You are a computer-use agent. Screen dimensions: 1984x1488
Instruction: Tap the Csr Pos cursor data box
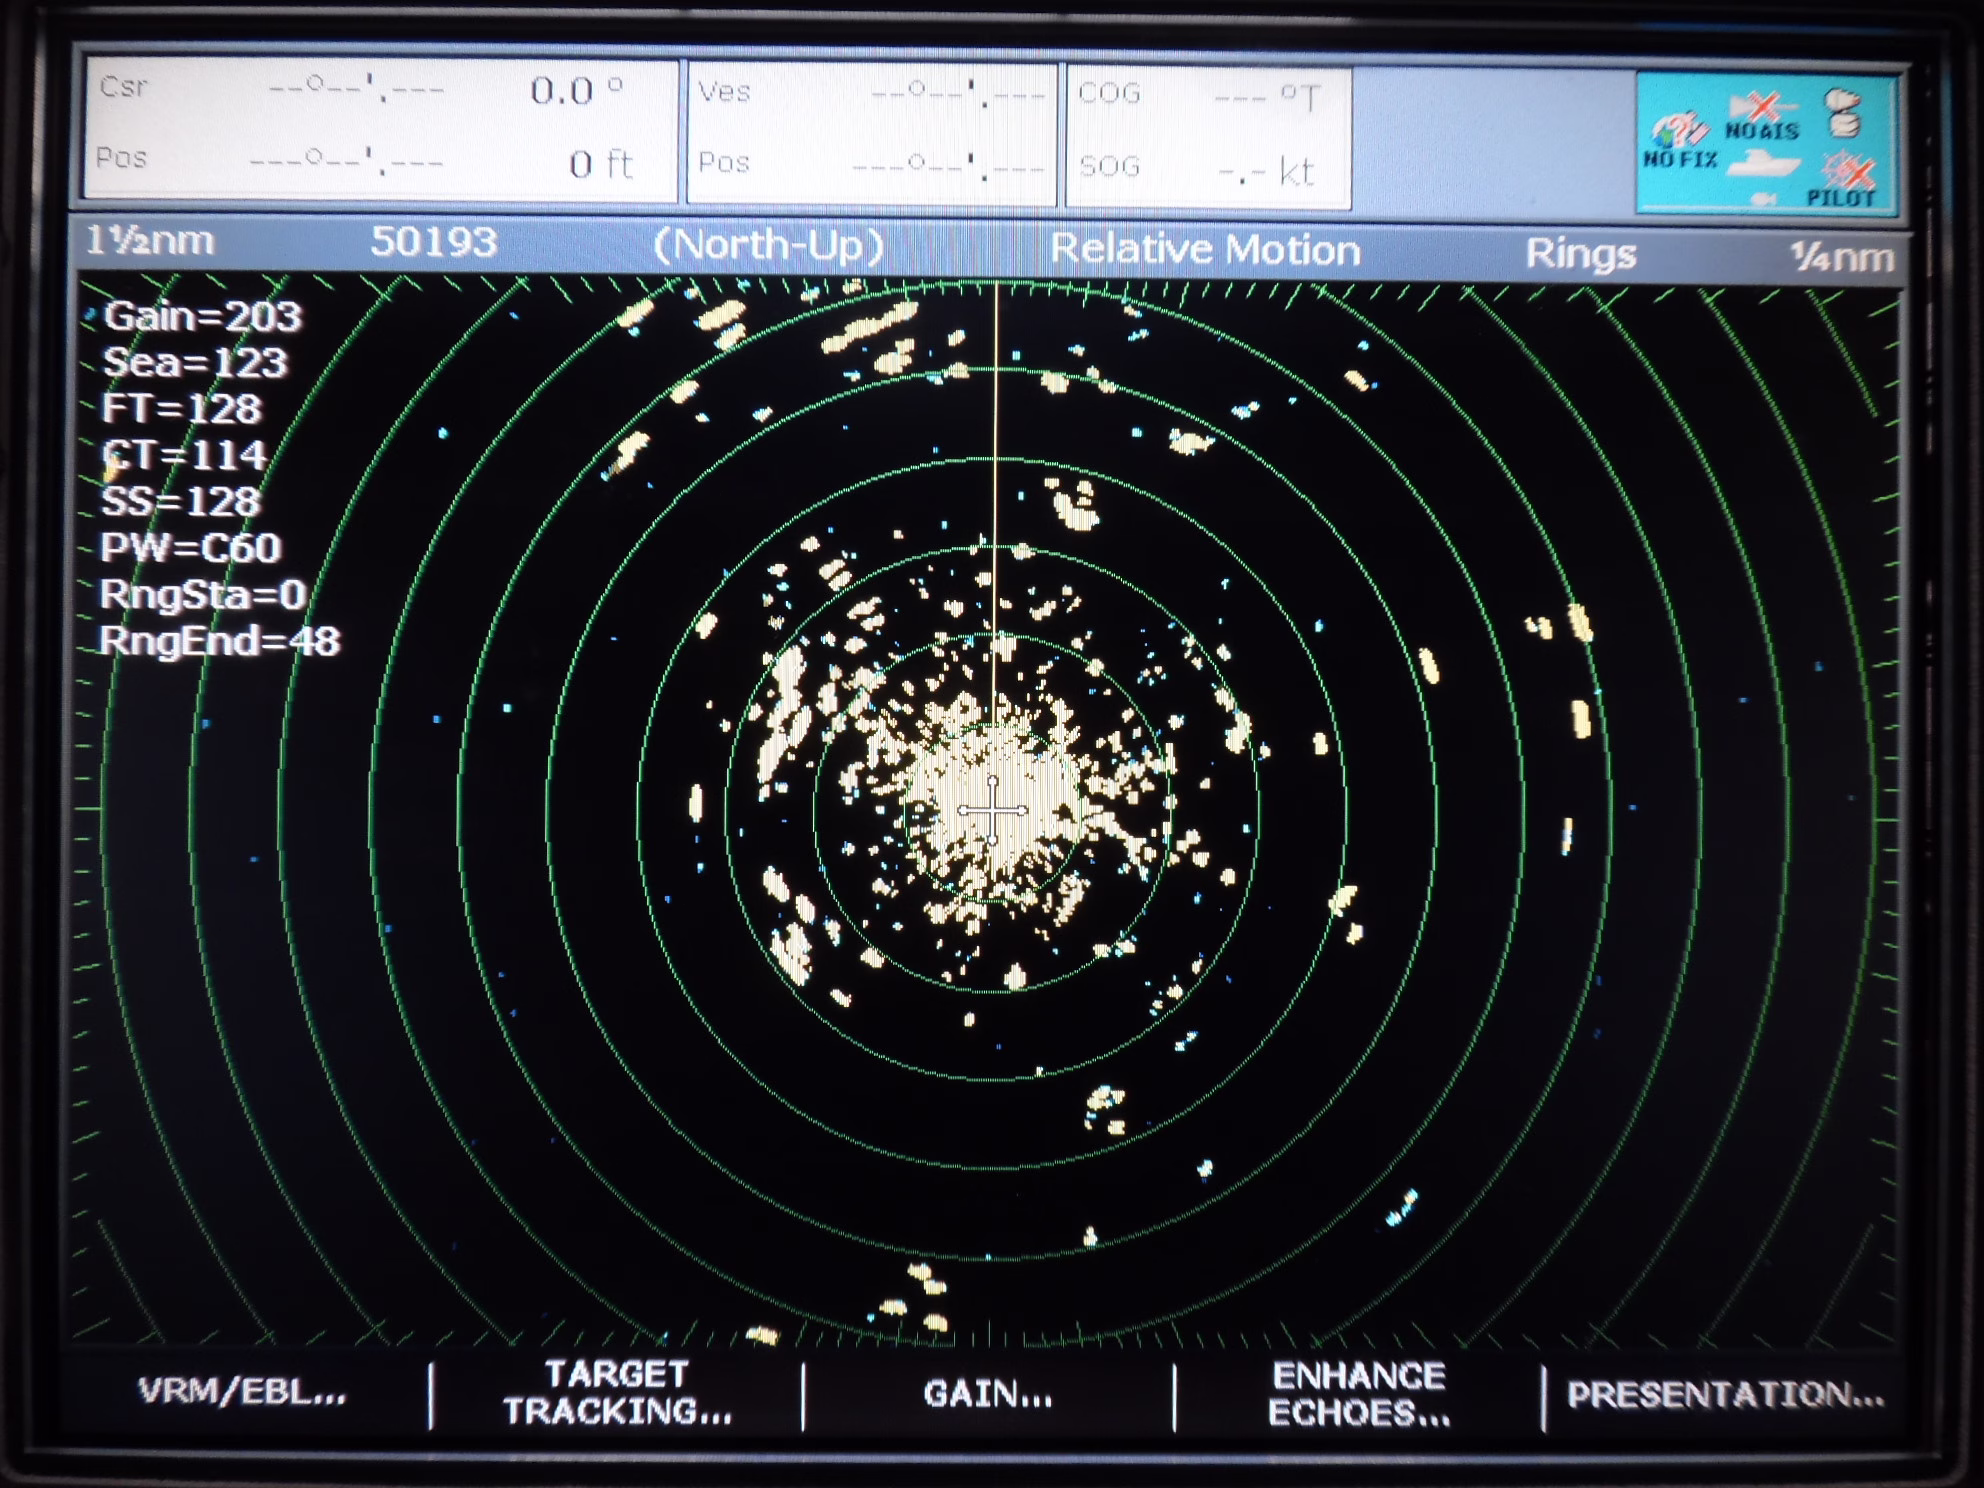381,128
